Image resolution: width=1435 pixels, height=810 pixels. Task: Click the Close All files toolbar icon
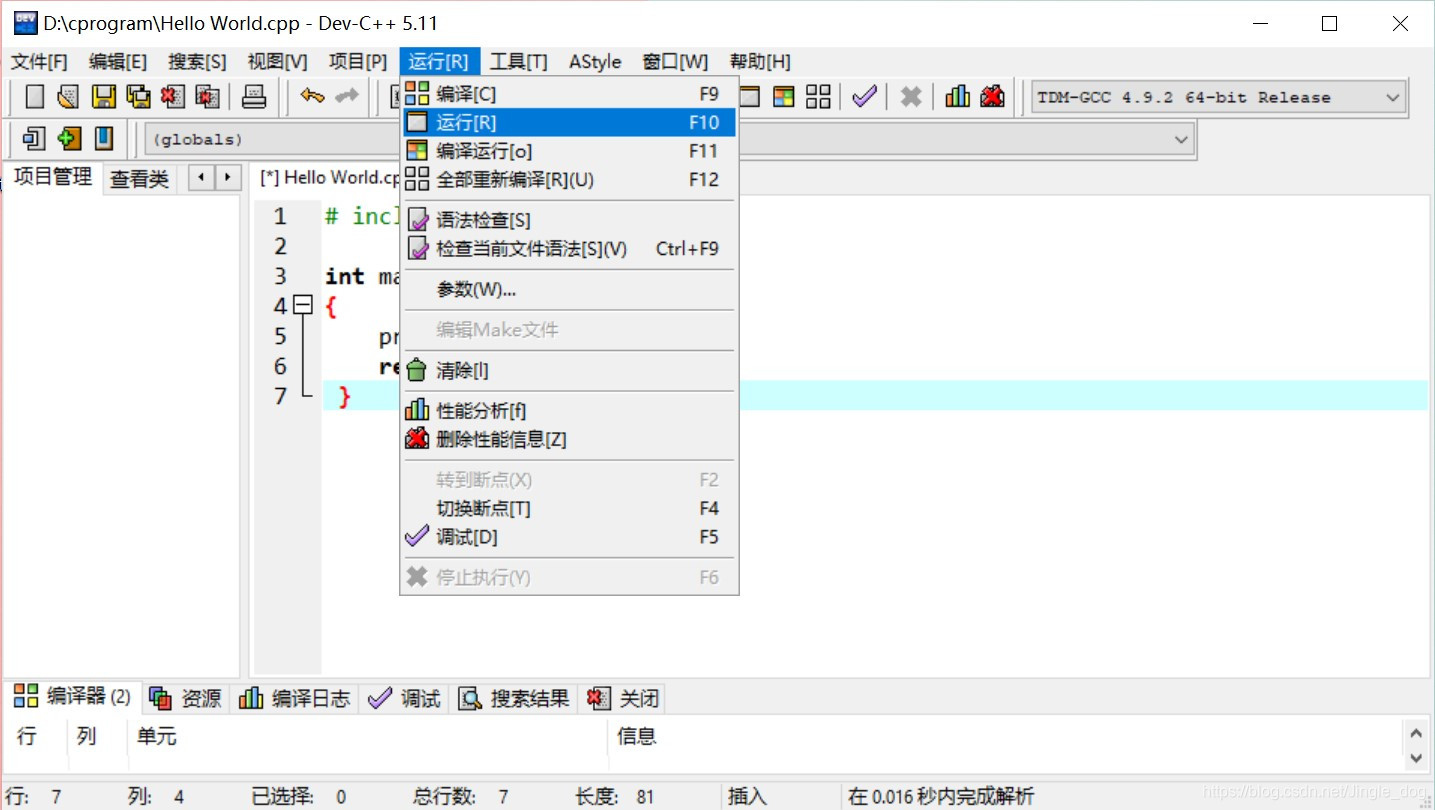tap(208, 97)
